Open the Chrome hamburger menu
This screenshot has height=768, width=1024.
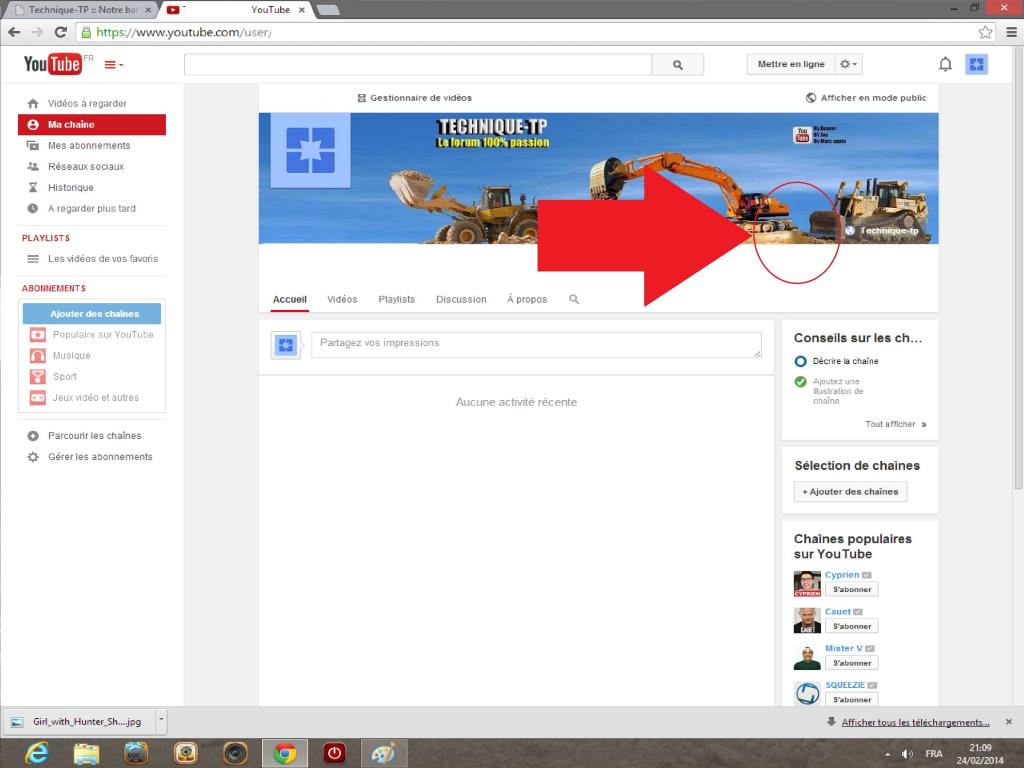(x=1011, y=32)
